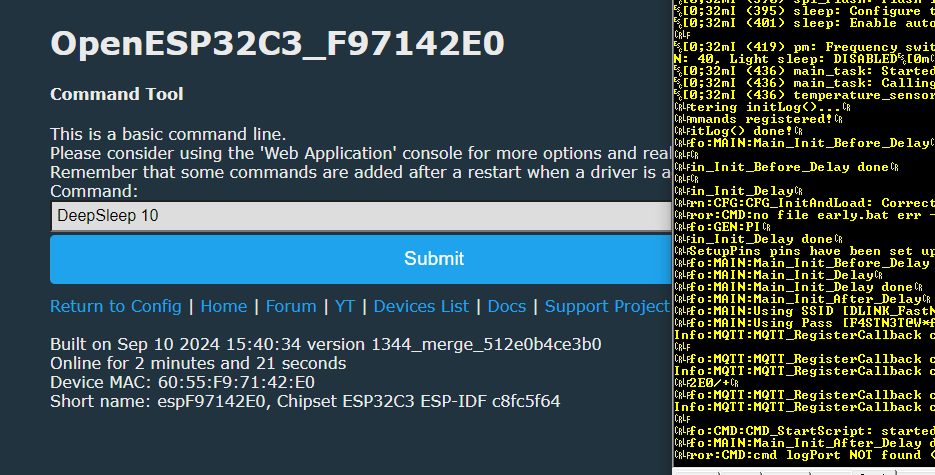
Task: Focus the Command input field with 'DeepSleep 10'
Action: click(x=361, y=216)
